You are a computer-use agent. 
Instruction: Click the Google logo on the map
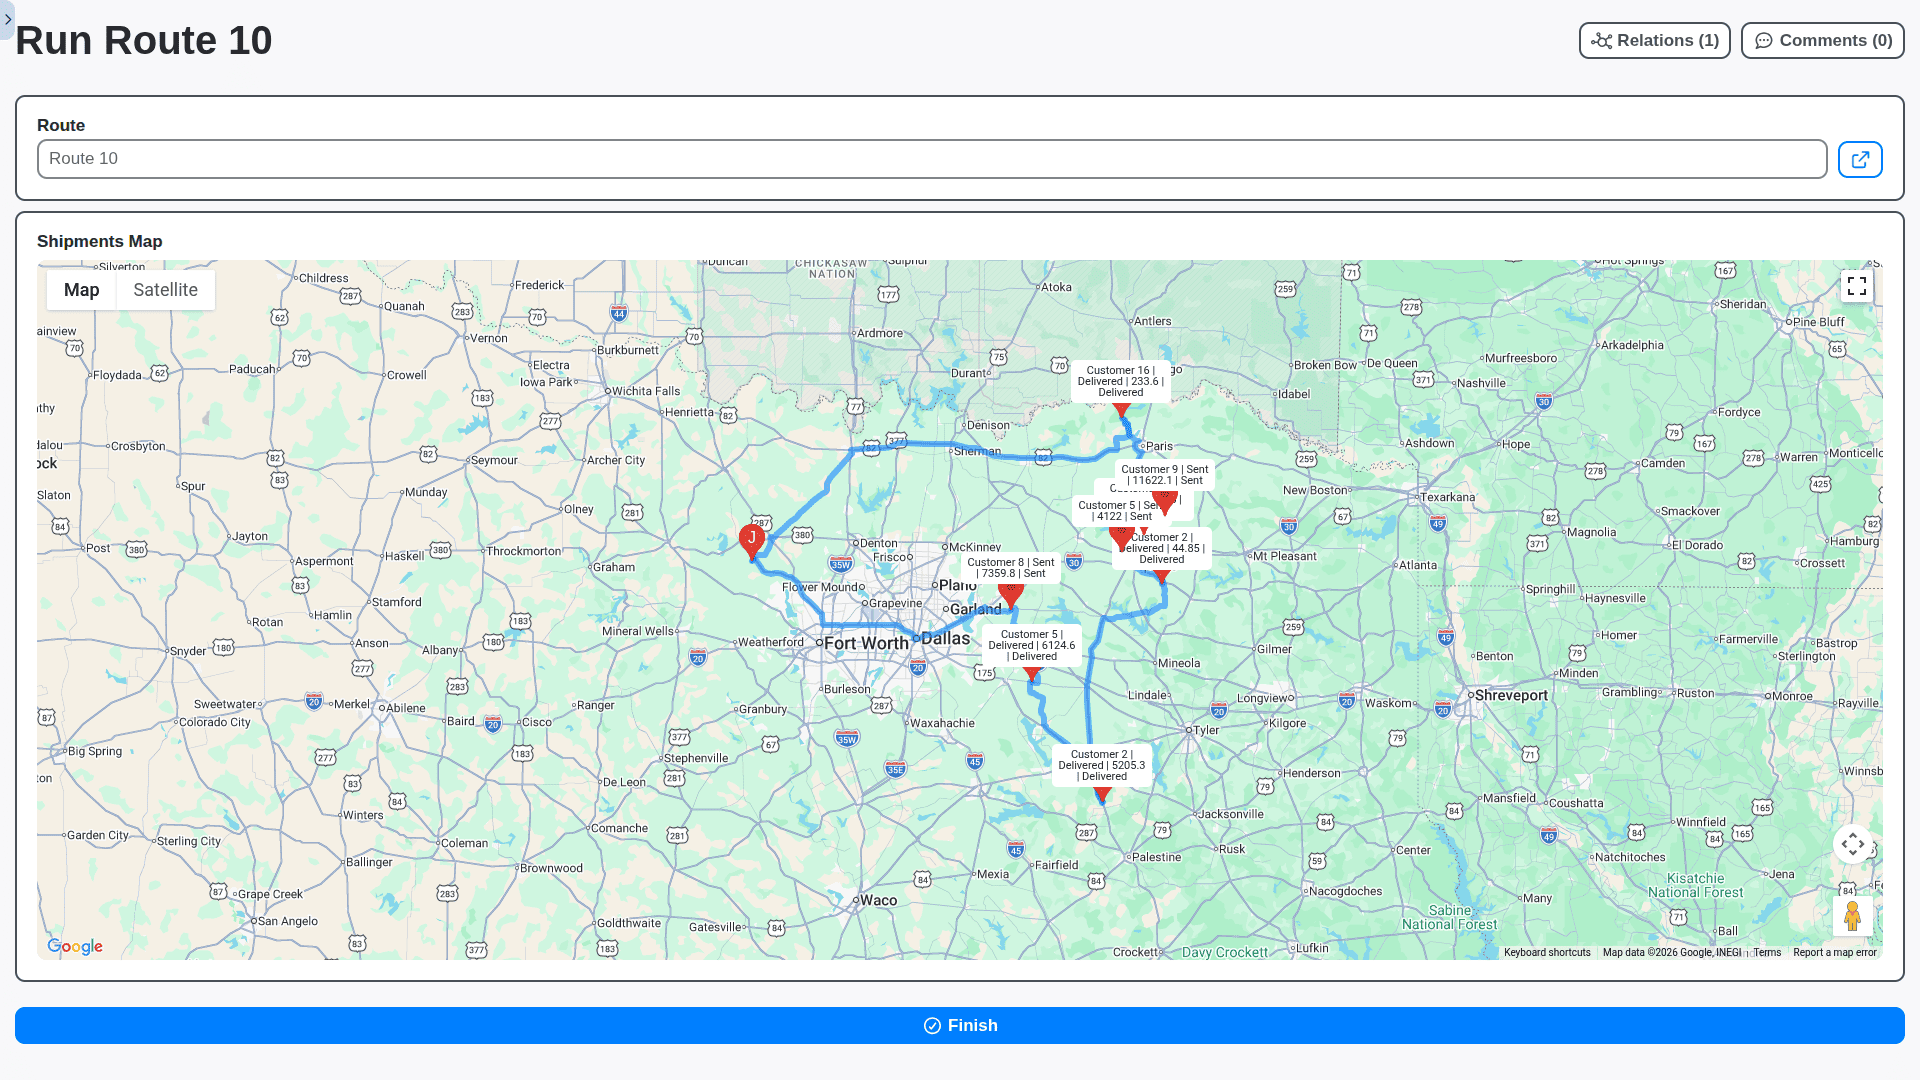74,946
